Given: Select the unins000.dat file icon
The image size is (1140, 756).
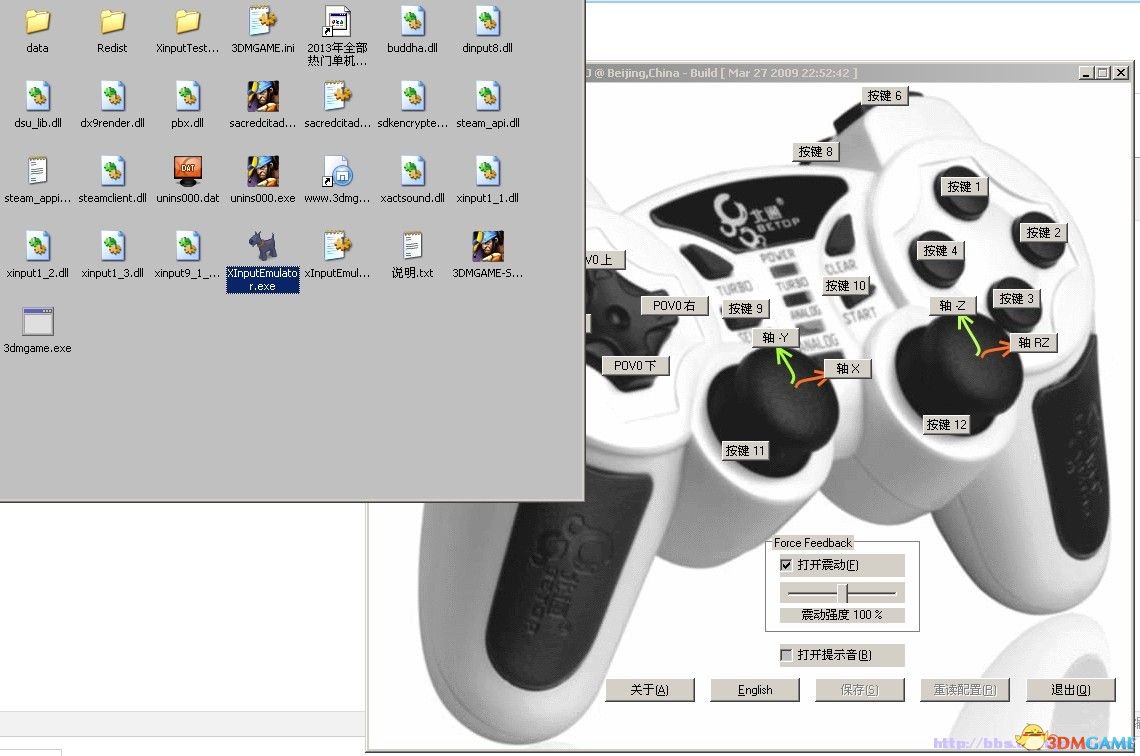Looking at the screenshot, I should tap(188, 172).
